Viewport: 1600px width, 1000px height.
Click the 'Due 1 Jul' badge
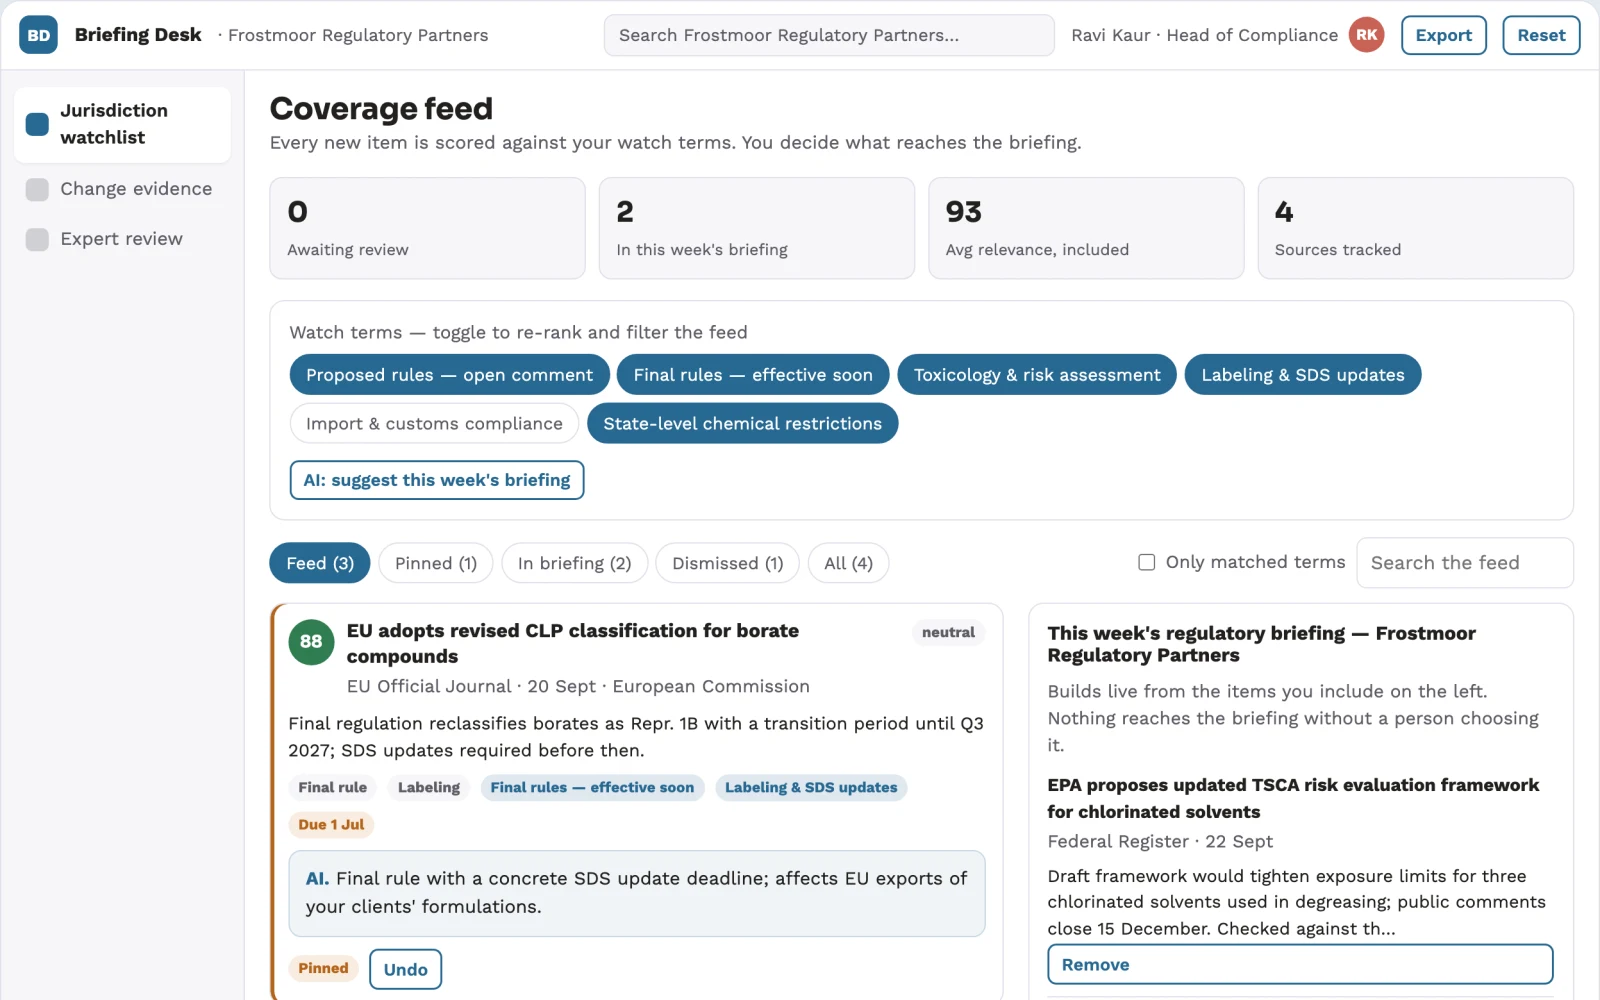[x=331, y=825]
